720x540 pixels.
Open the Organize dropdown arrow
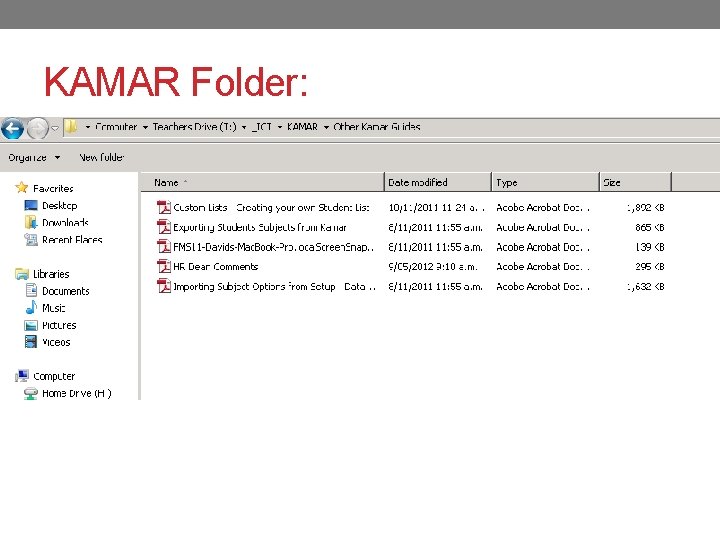[x=57, y=158]
